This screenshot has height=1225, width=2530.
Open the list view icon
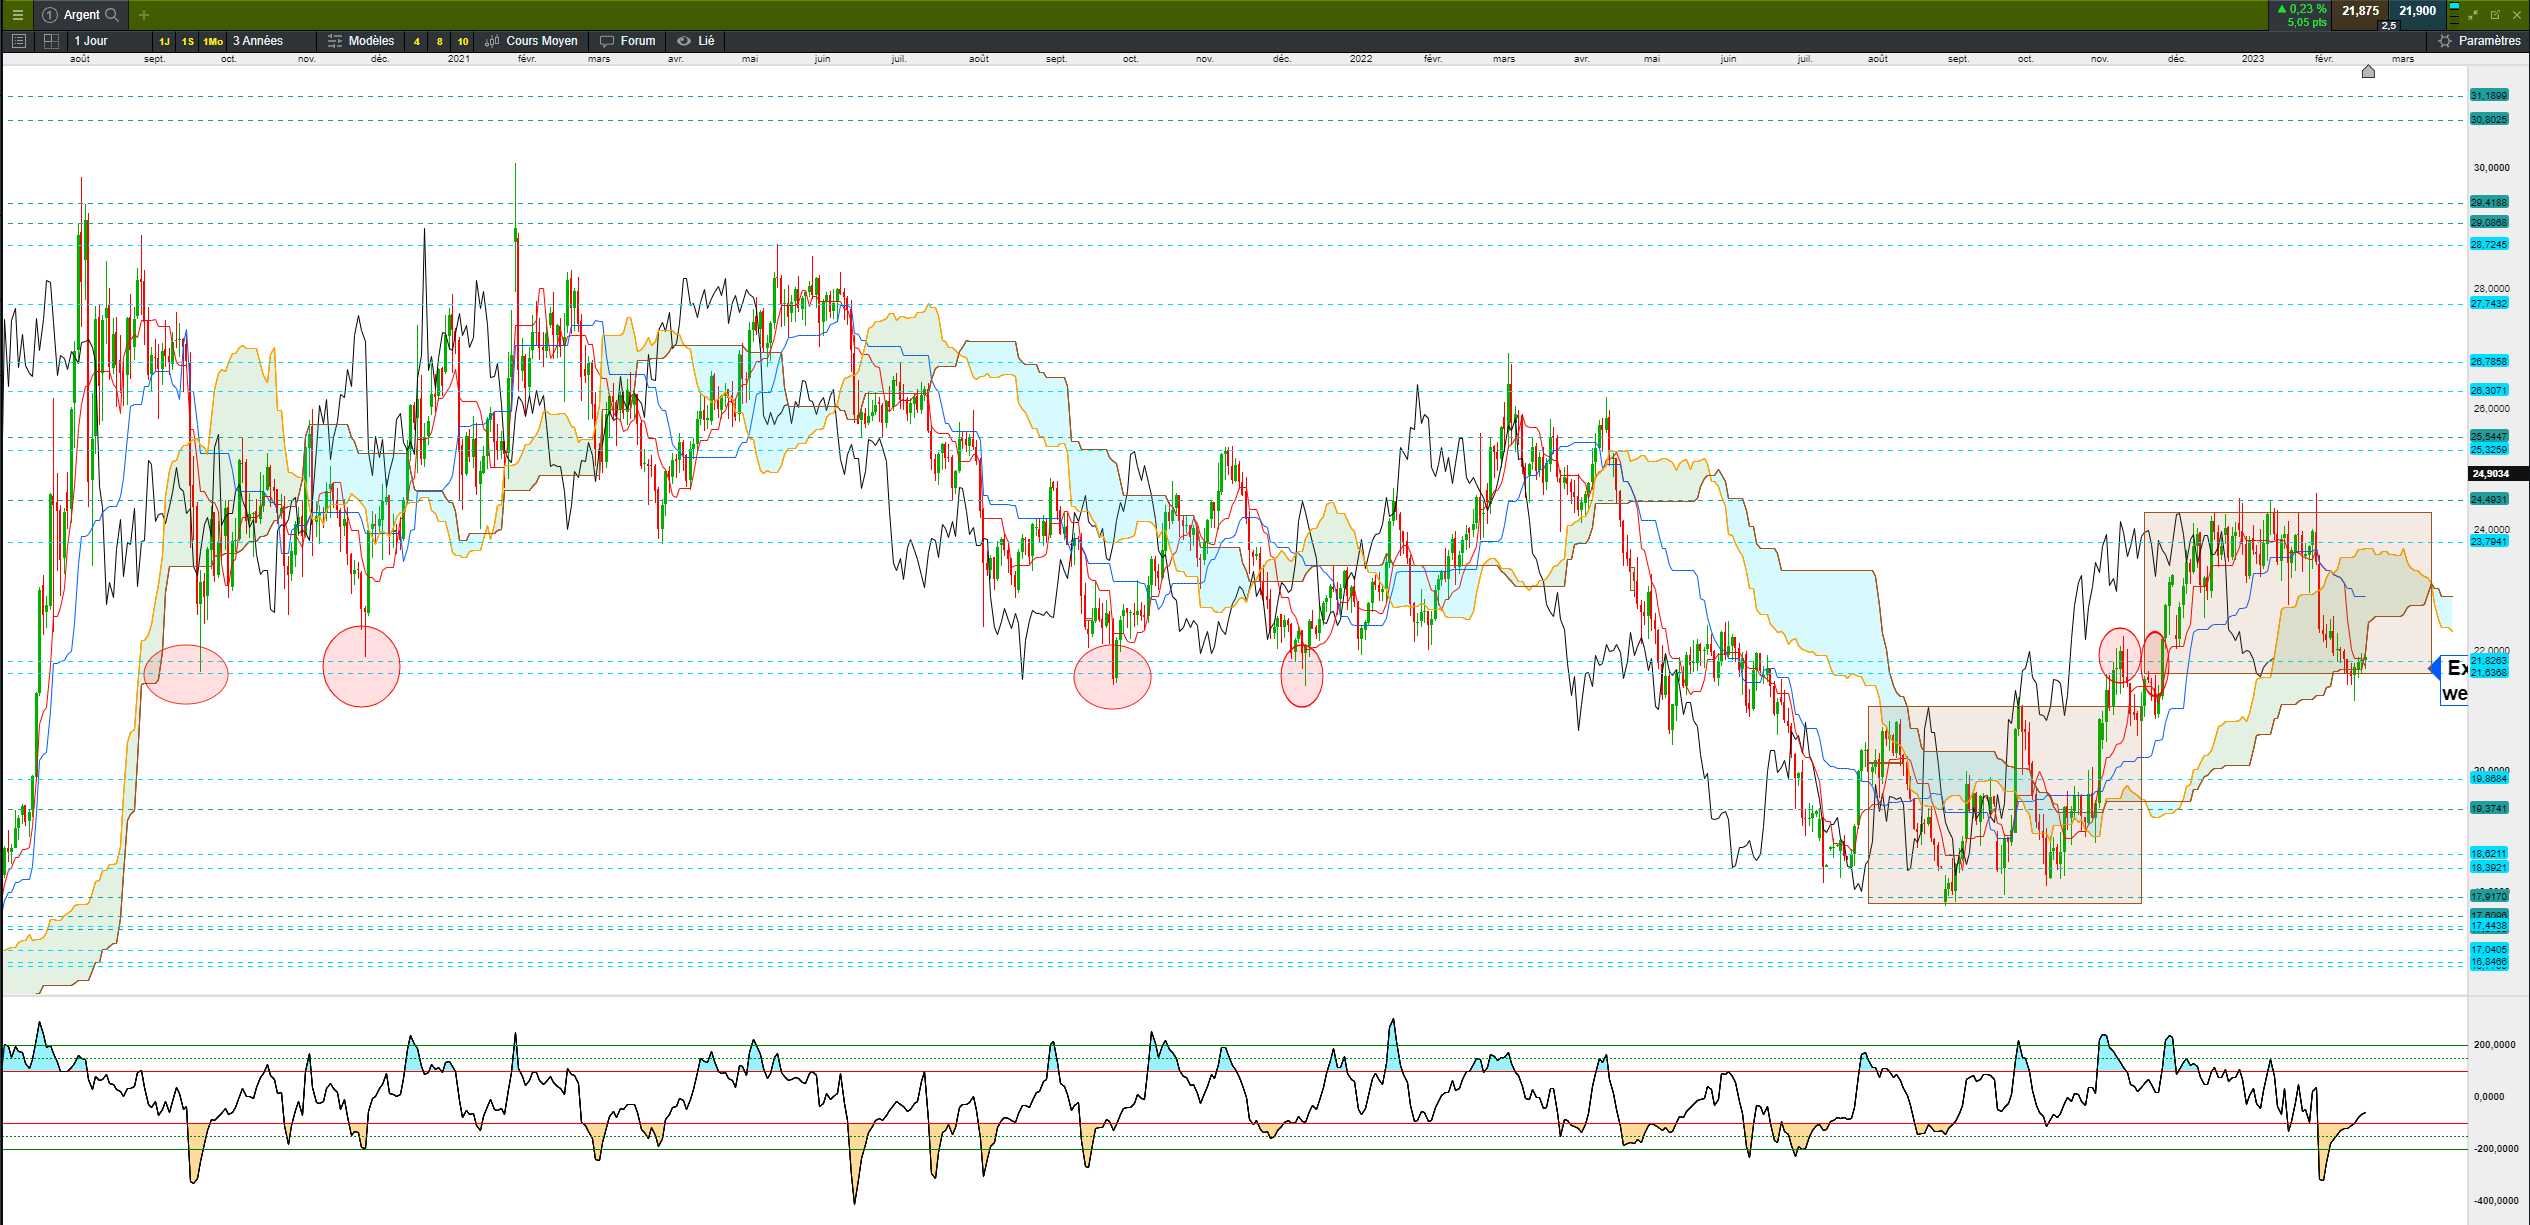tap(19, 41)
